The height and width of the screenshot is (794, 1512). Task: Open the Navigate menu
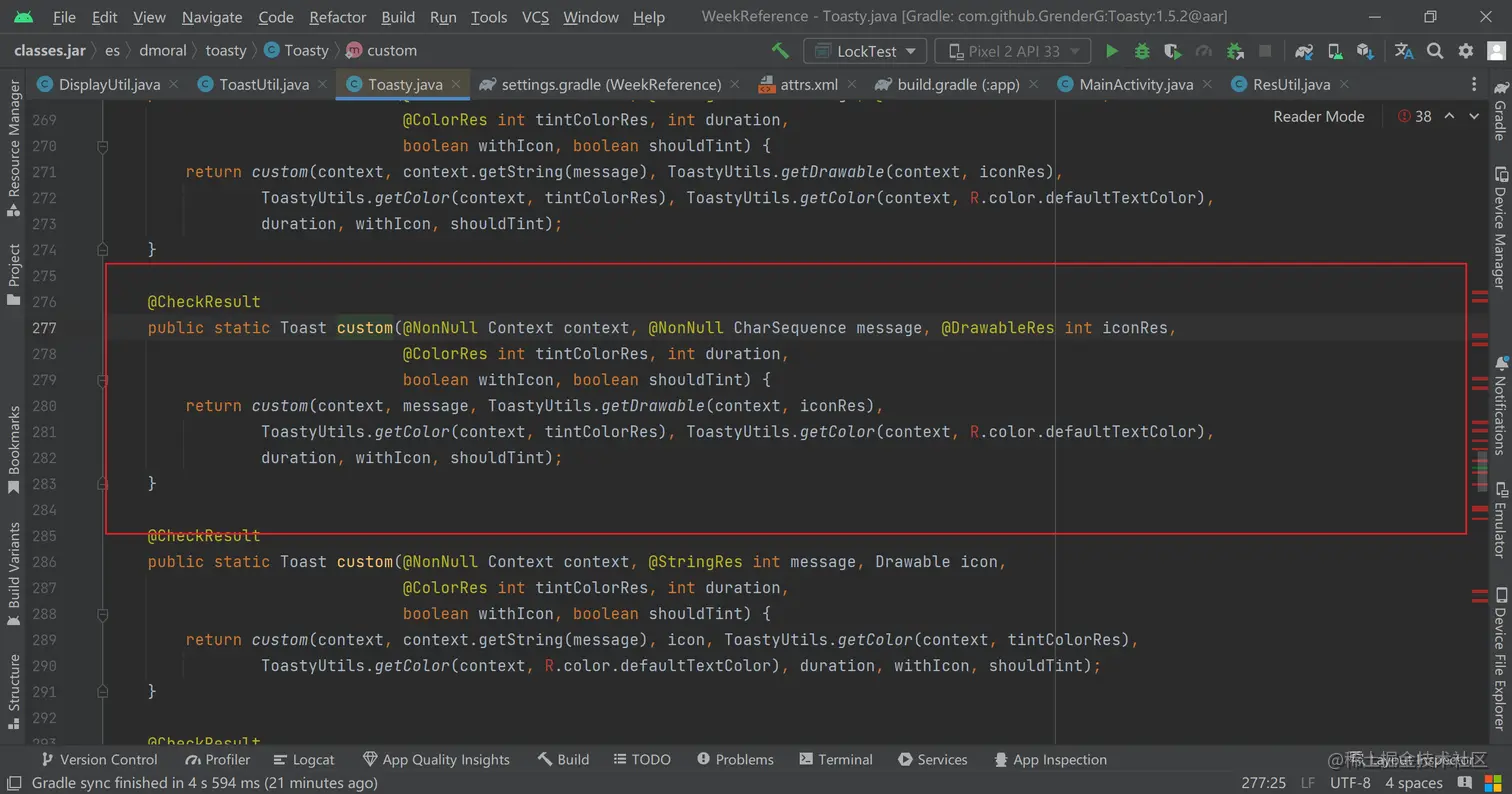coord(212,17)
